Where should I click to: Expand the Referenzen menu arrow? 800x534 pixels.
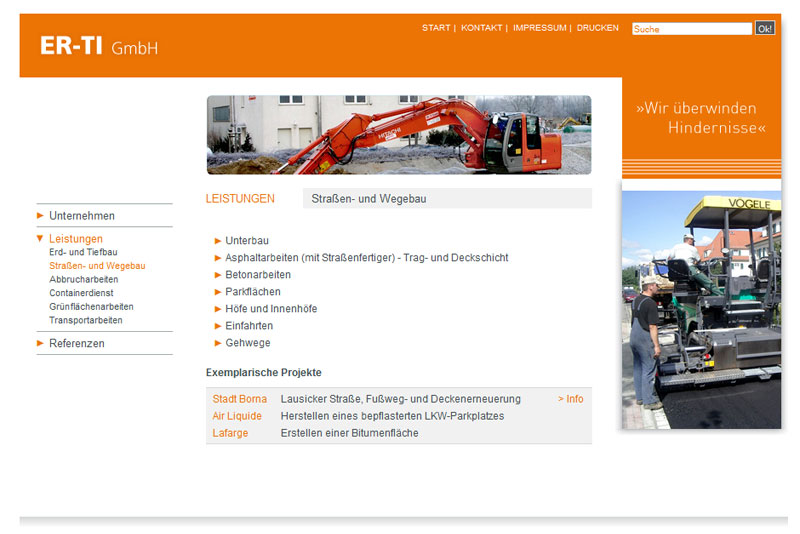(x=40, y=343)
